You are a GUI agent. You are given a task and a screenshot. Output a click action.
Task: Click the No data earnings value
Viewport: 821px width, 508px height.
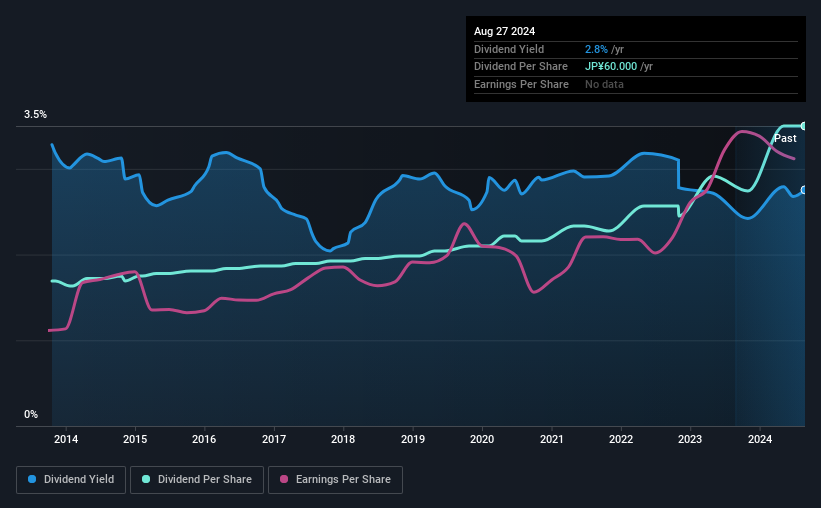coord(604,84)
